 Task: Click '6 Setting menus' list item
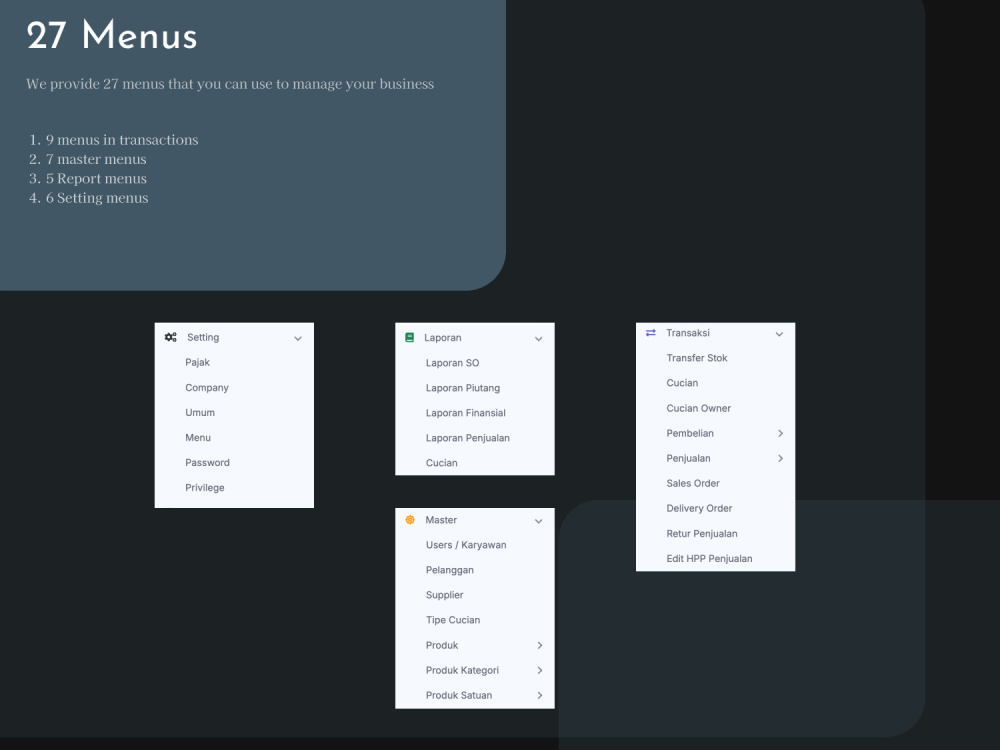[x=97, y=198]
